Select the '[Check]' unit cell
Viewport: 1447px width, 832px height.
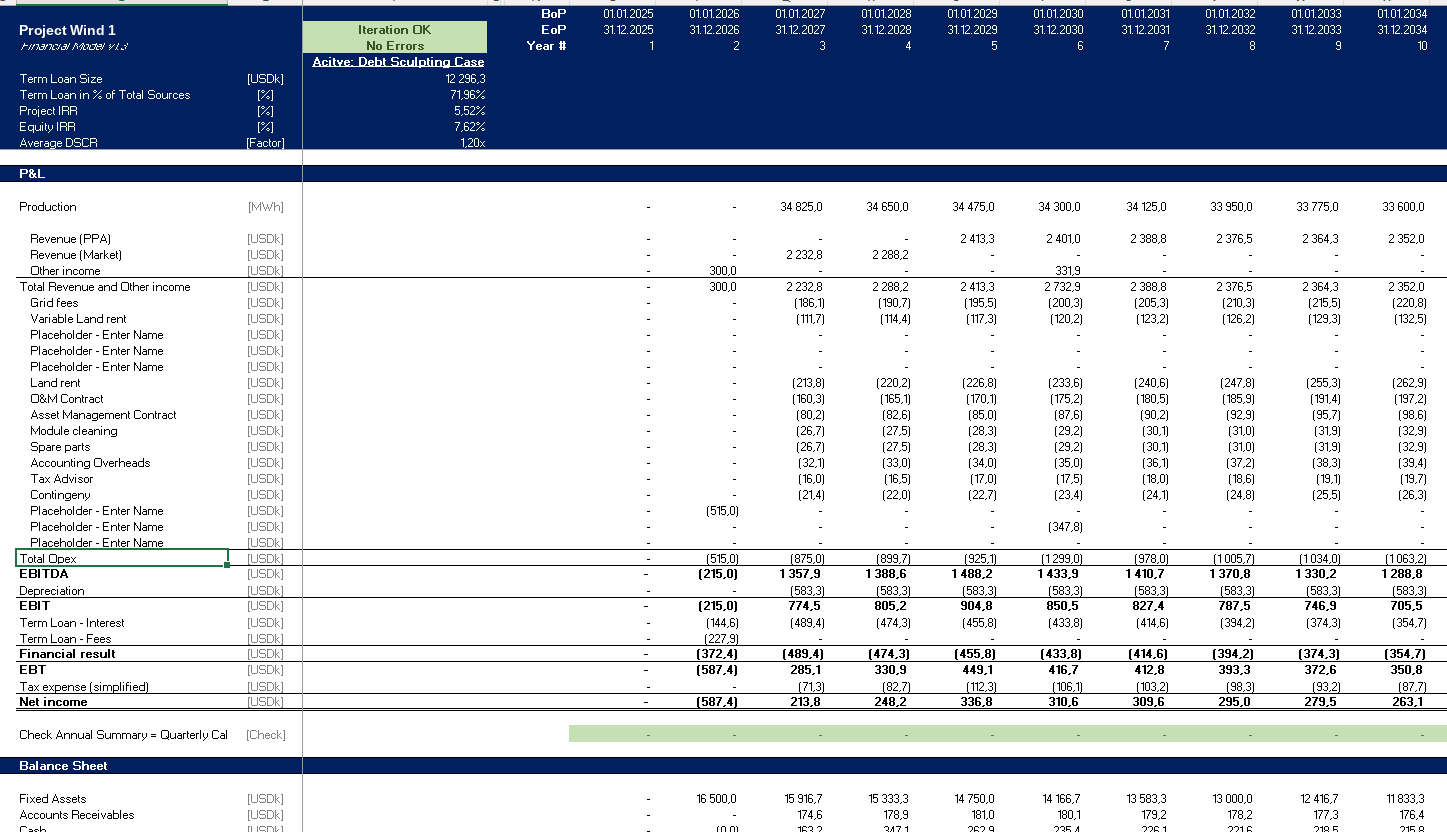(x=266, y=735)
